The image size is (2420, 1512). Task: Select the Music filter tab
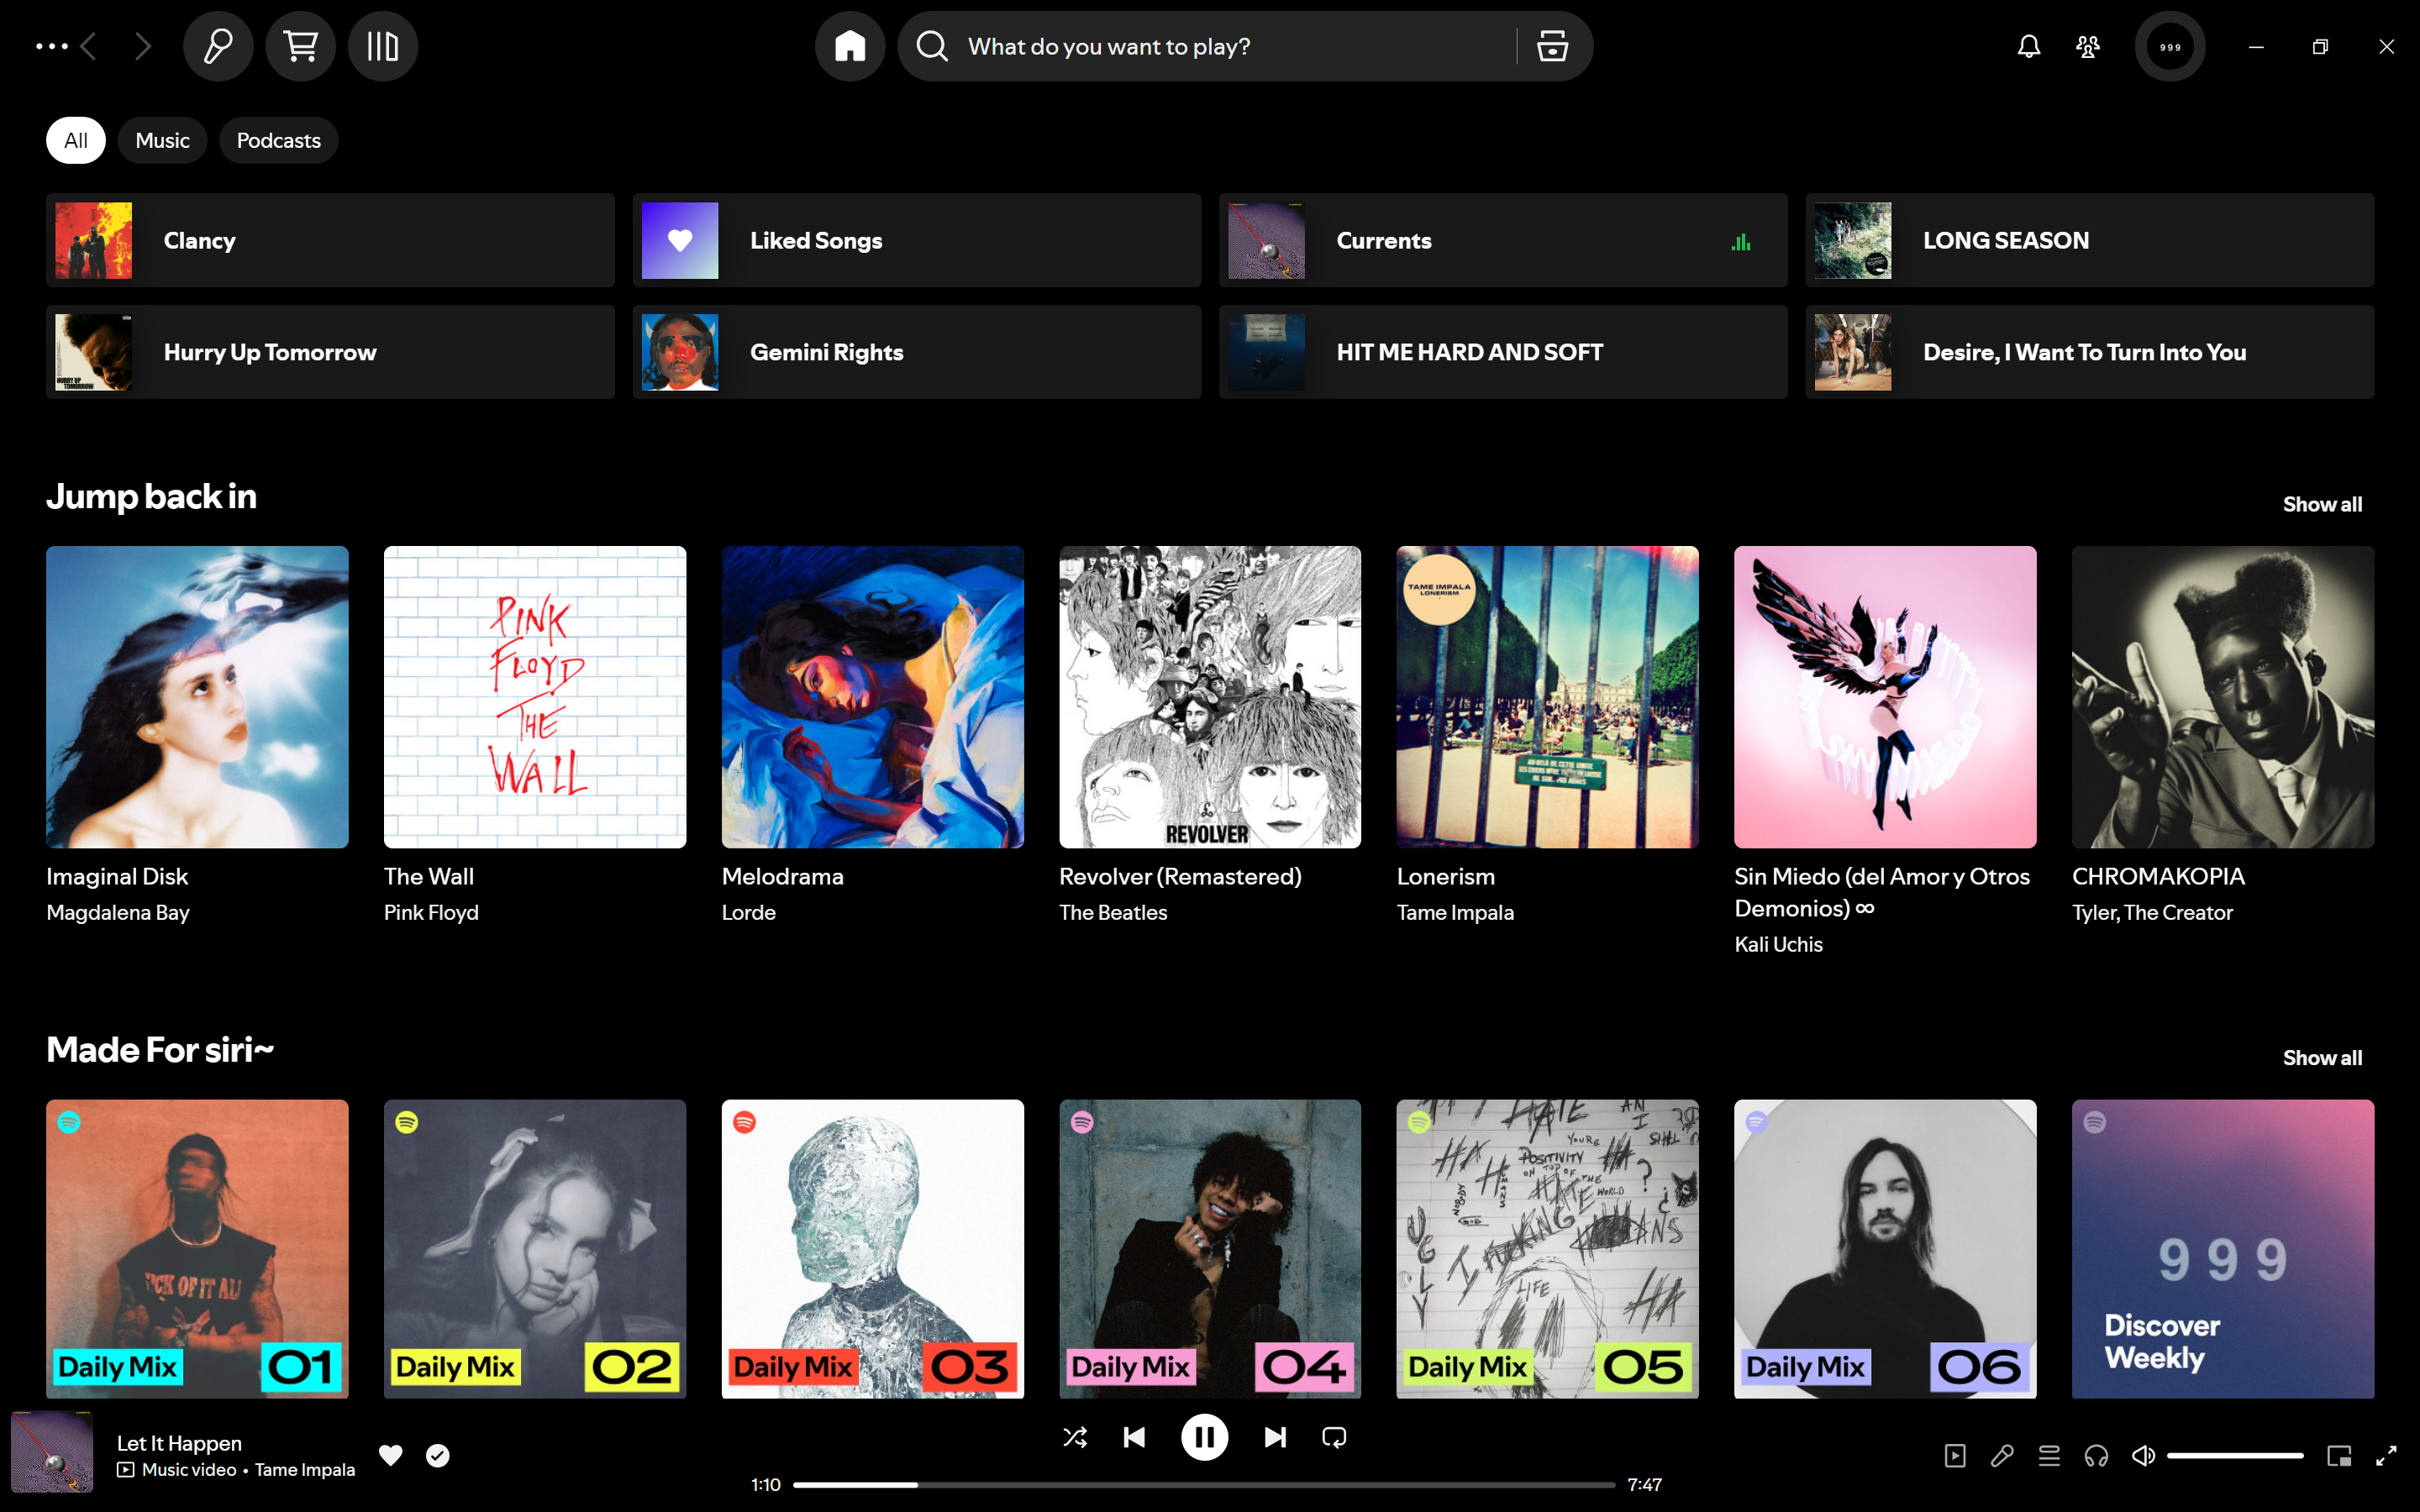click(162, 140)
